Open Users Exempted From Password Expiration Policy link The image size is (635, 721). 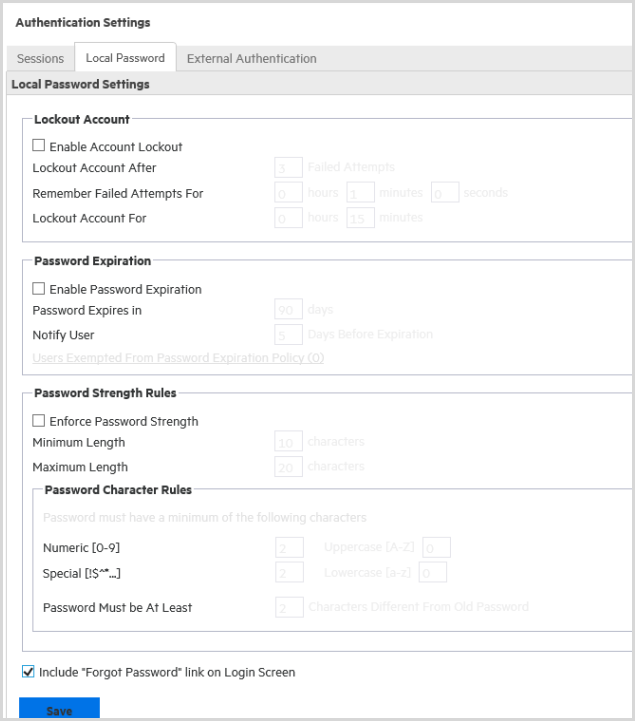click(178, 358)
